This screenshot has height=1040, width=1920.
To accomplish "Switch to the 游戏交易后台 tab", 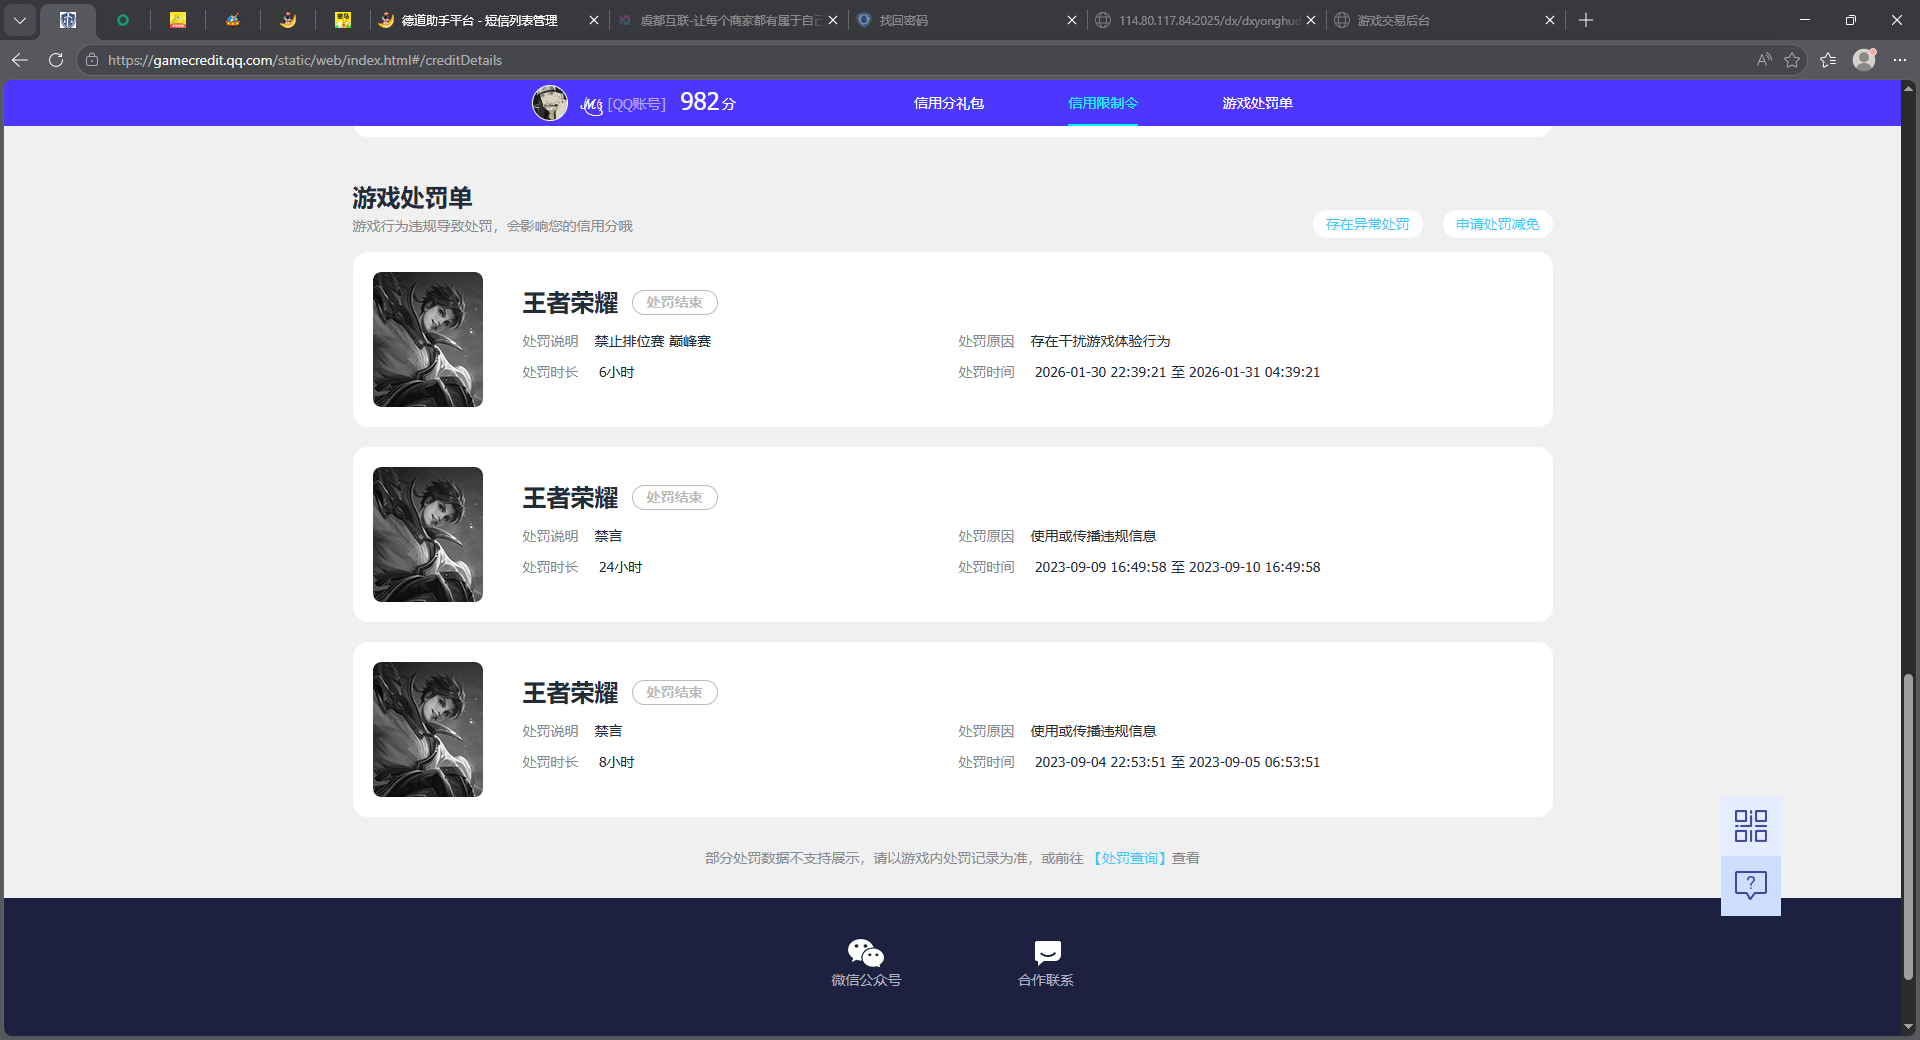I will (1446, 20).
